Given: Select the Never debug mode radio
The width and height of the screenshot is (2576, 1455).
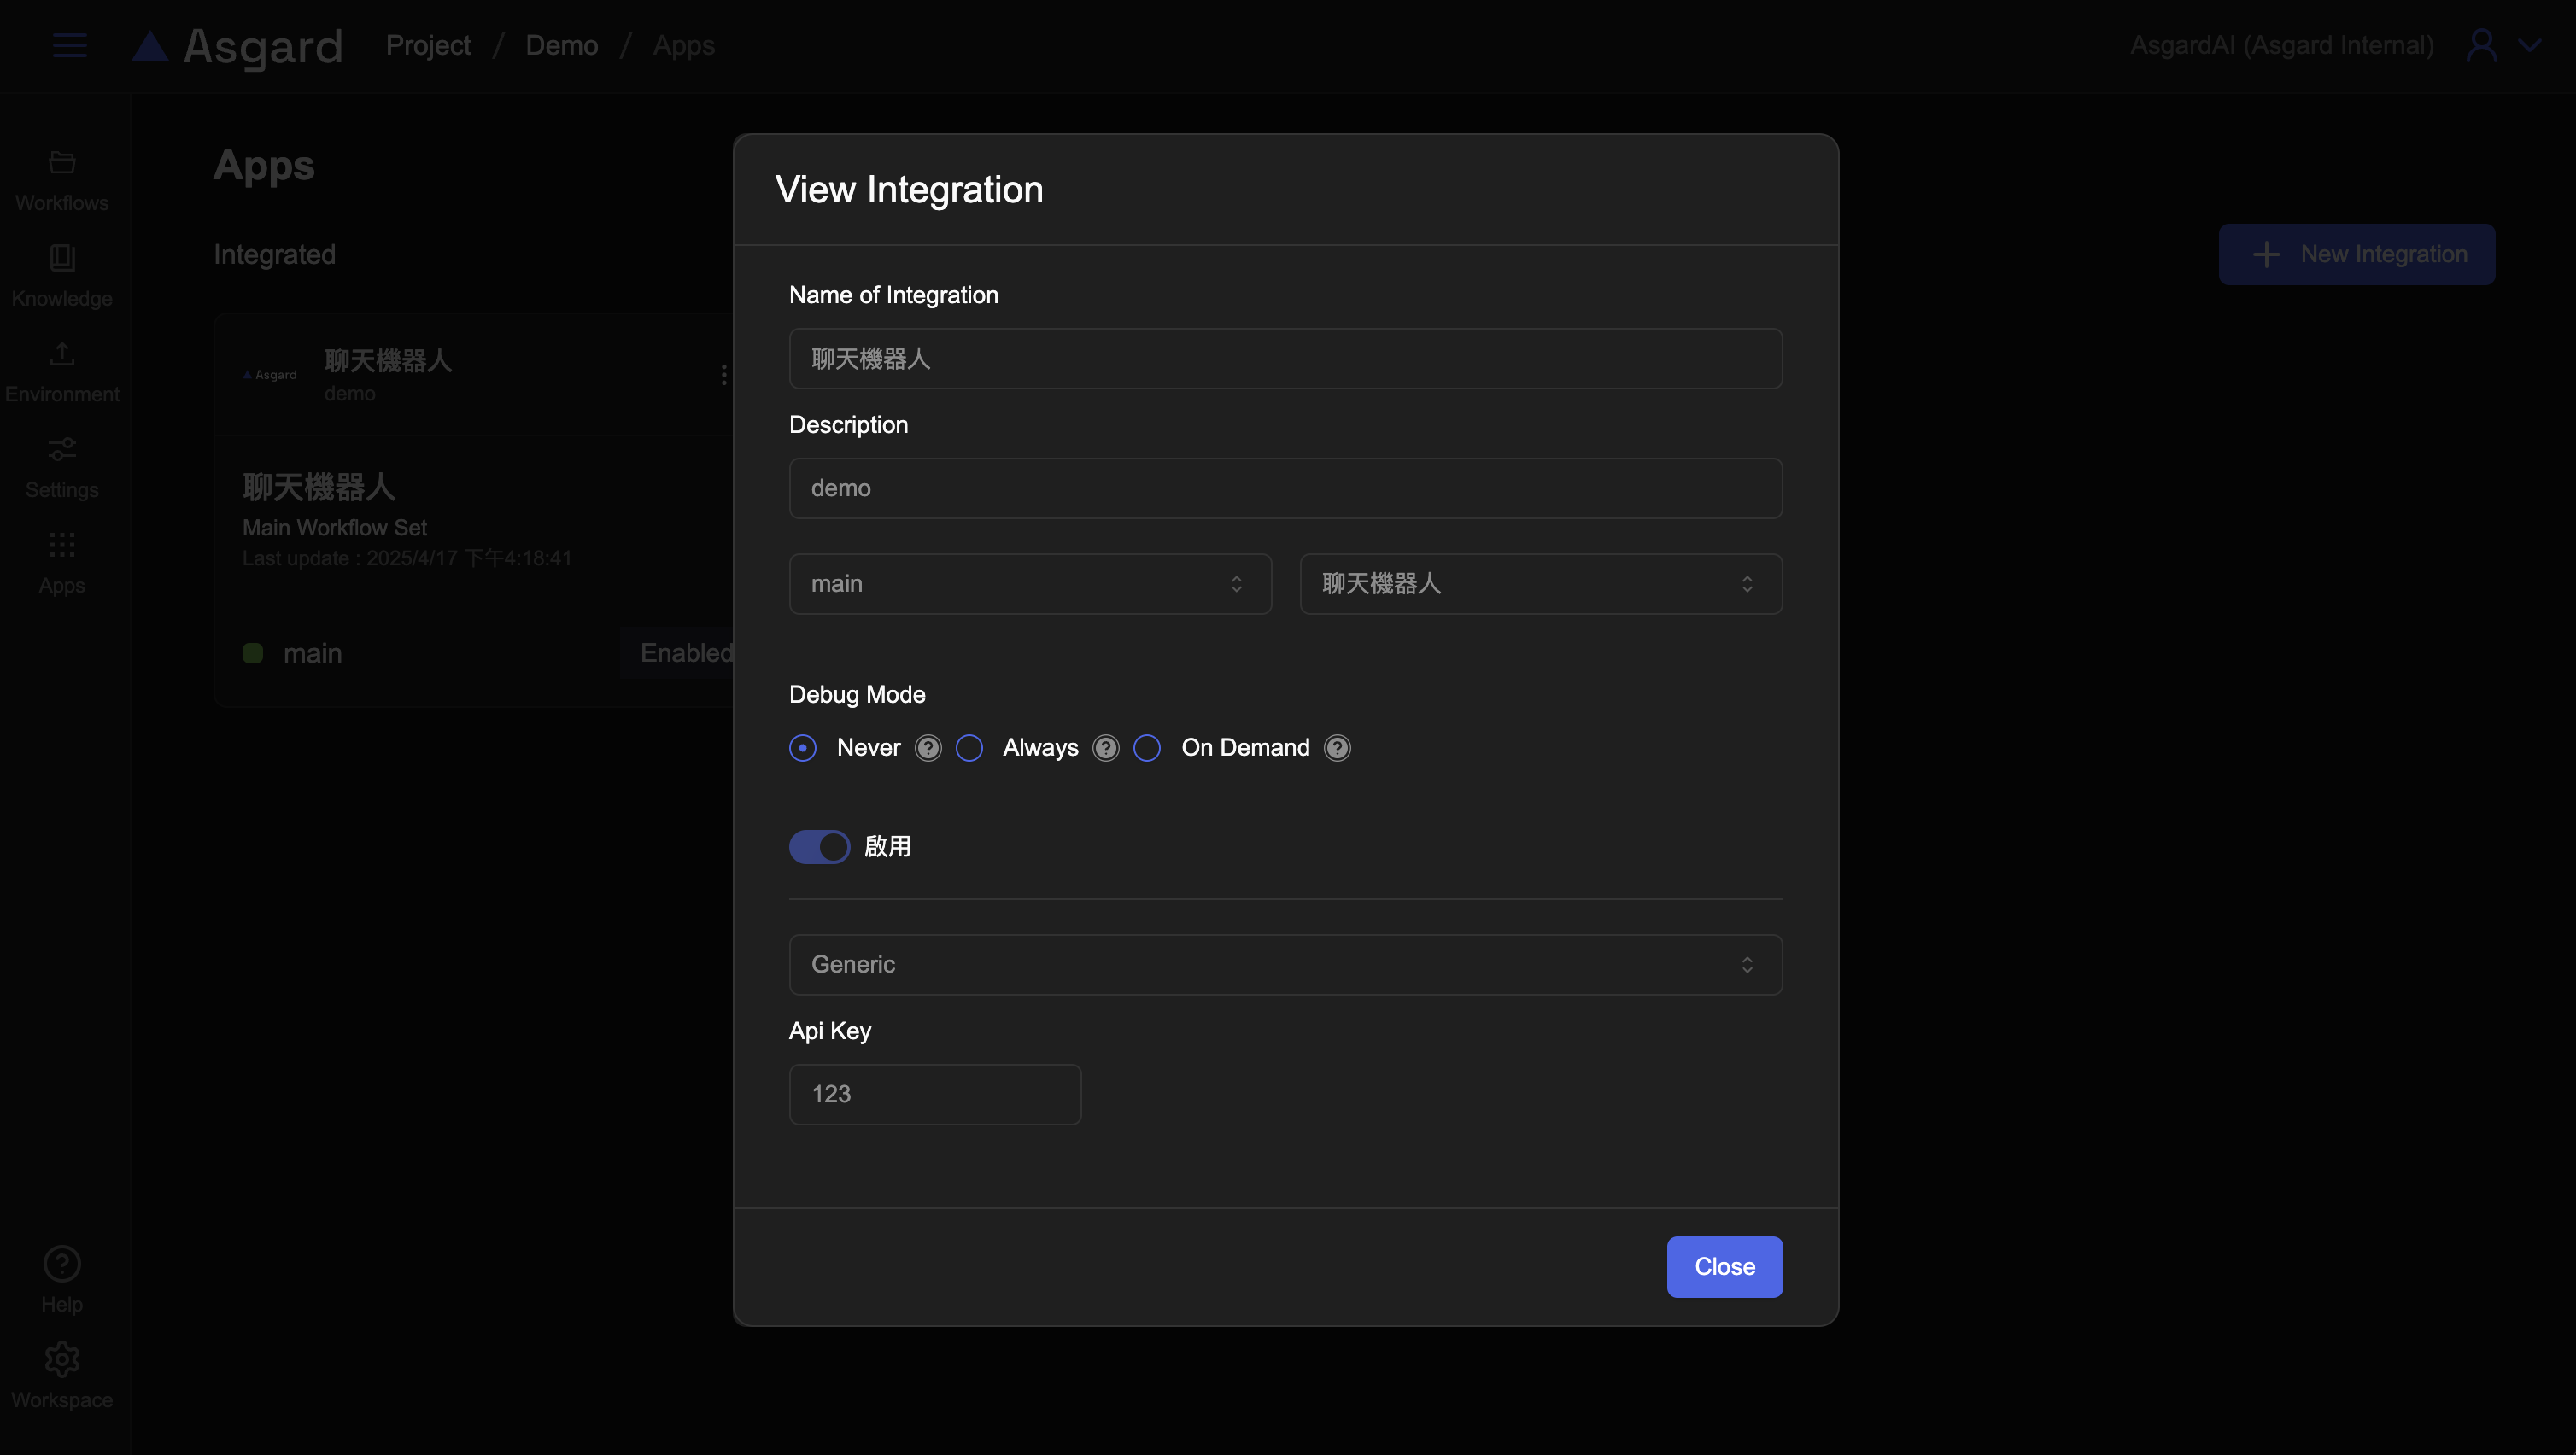Looking at the screenshot, I should pyautogui.click(x=803, y=748).
